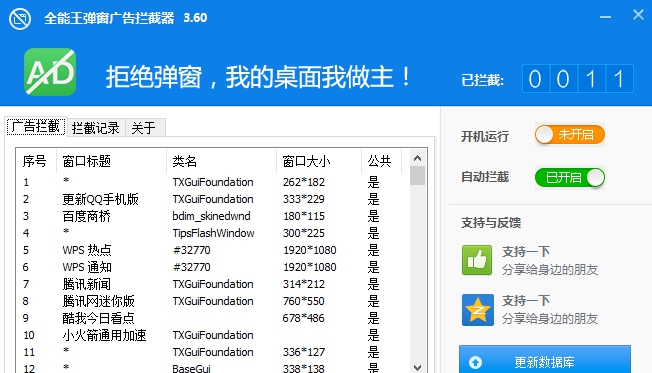Click the 180*115 window size cell
This screenshot has width=652, height=373.
pos(304,216)
